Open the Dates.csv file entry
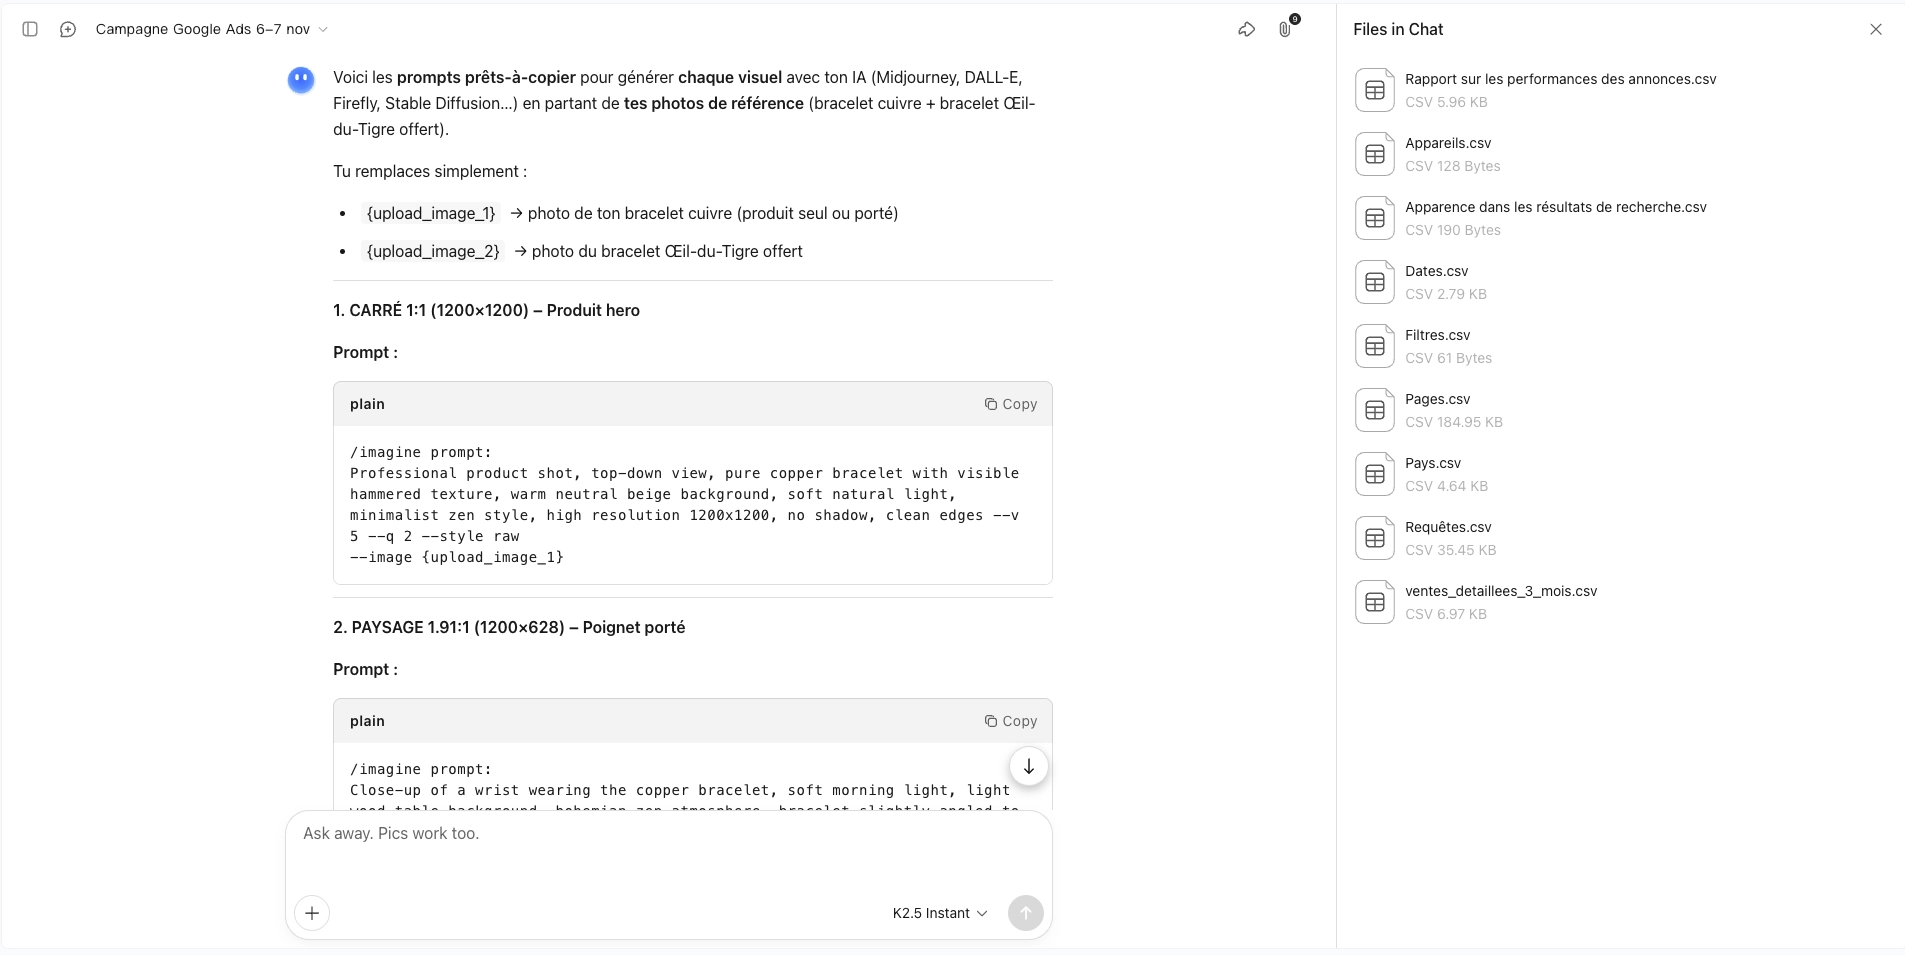1905x955 pixels. [x=1435, y=281]
